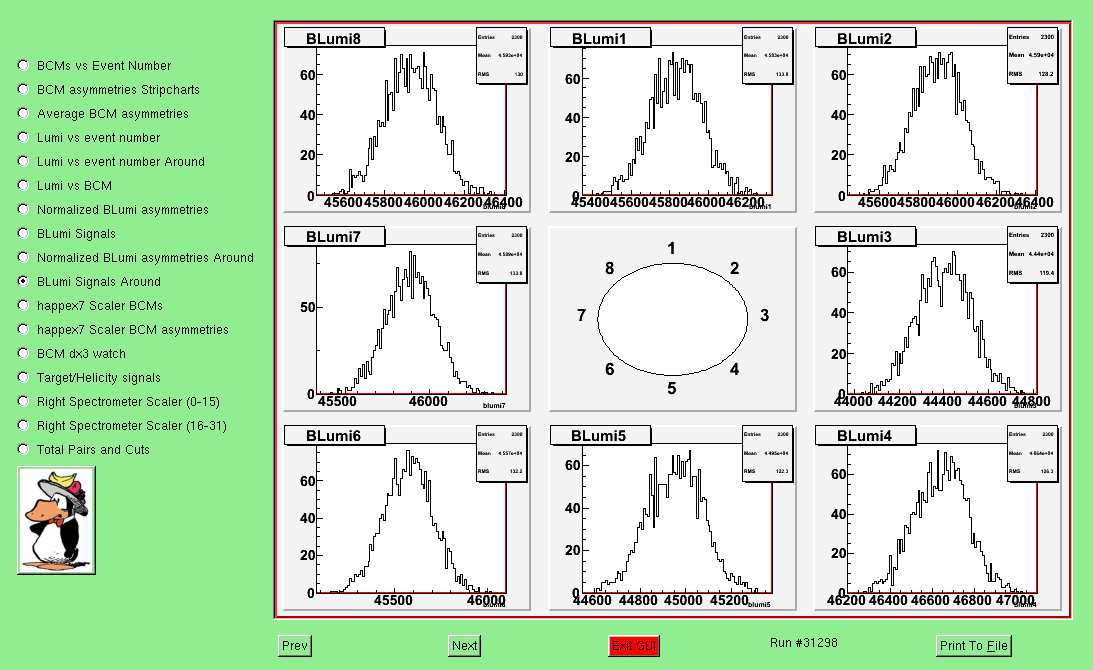The width and height of the screenshot is (1093, 670).
Task: Click number 5 label below the ellipse
Action: 672,388
